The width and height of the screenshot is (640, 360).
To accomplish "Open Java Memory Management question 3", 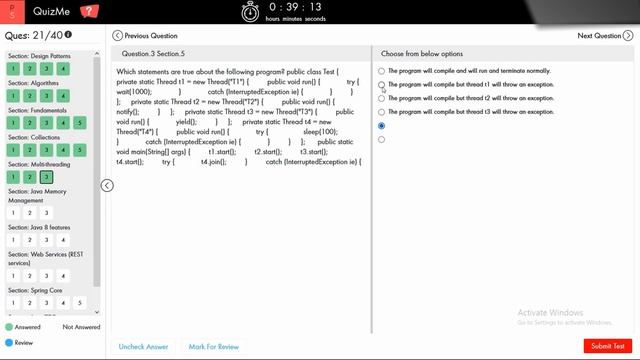I will (47, 213).
